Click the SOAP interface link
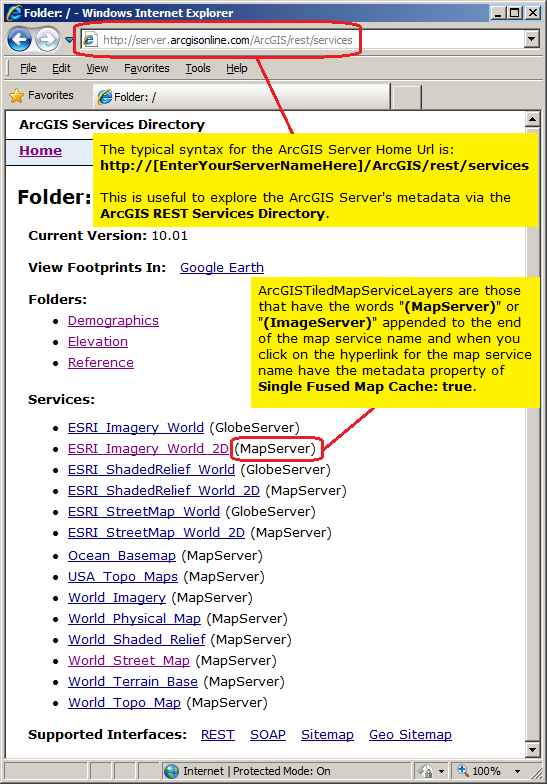This screenshot has height=784, width=547. pos(268,734)
